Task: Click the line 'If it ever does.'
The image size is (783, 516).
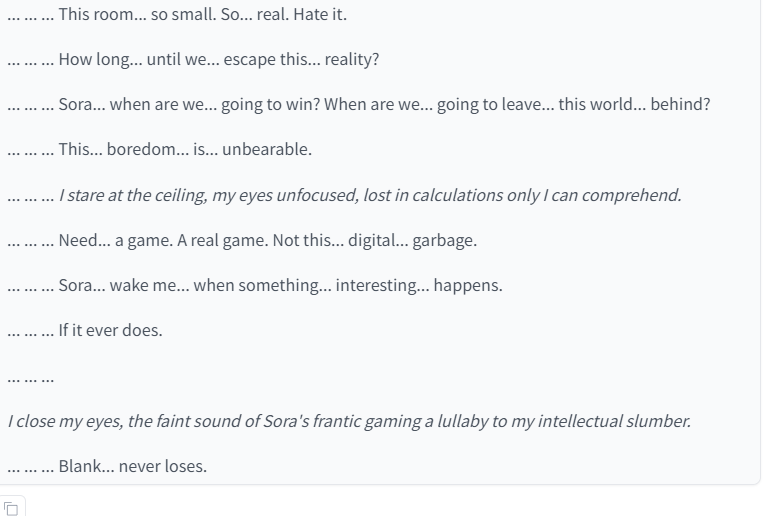Action: point(85,330)
